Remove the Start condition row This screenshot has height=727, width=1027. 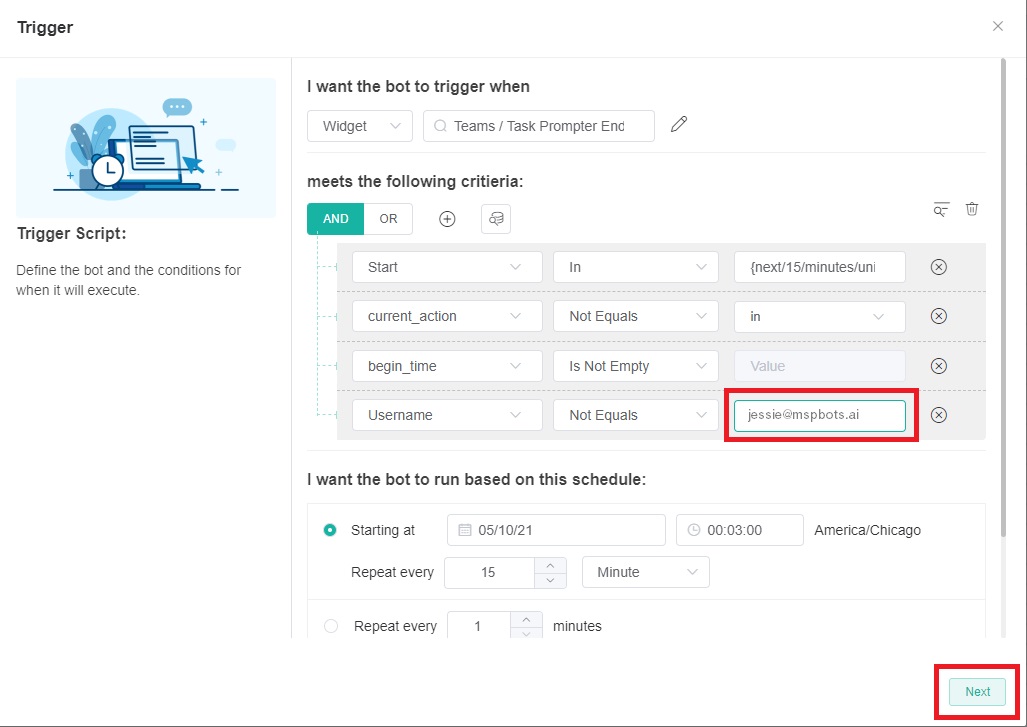point(938,267)
